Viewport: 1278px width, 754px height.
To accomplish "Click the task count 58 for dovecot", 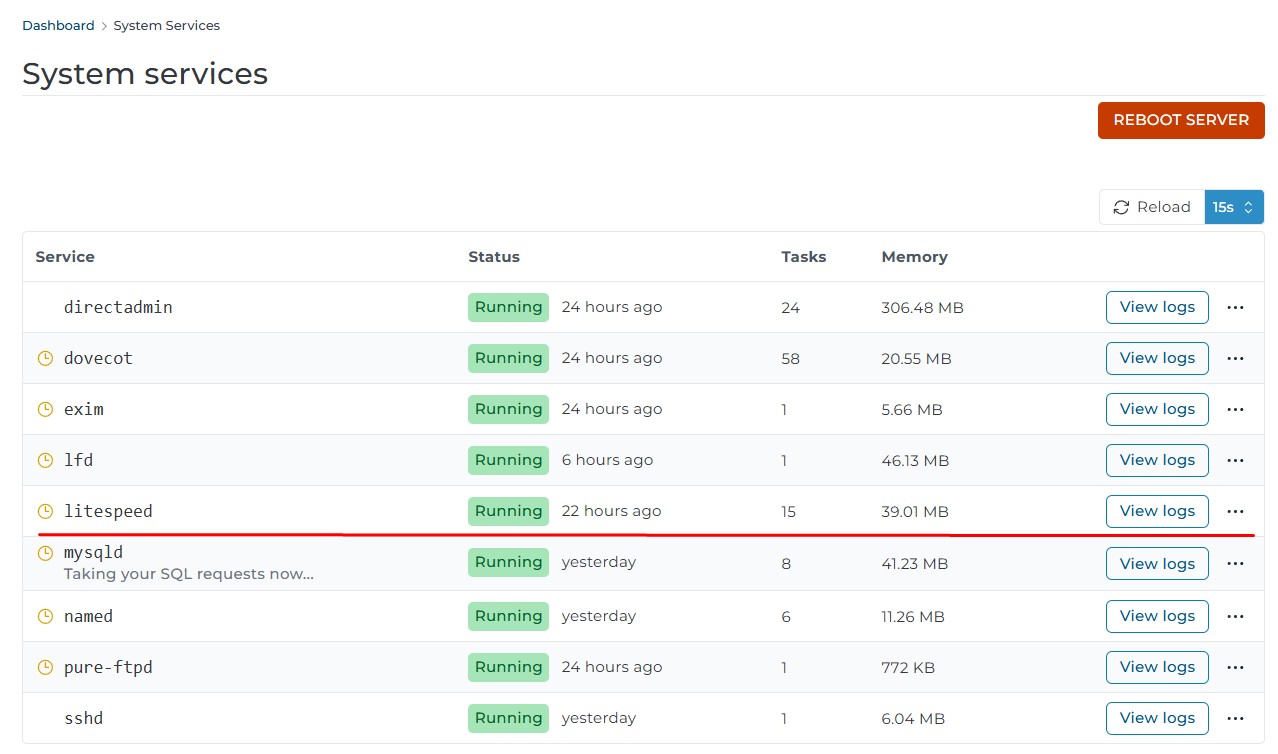I will [x=791, y=358].
